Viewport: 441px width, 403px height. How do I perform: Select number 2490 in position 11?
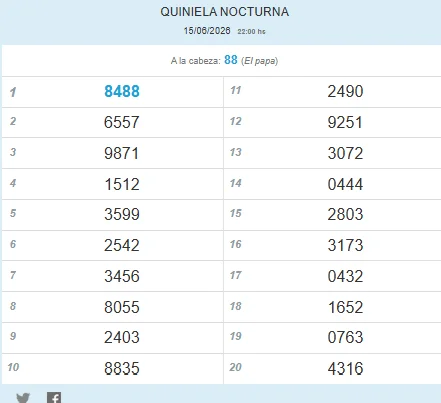pos(345,91)
